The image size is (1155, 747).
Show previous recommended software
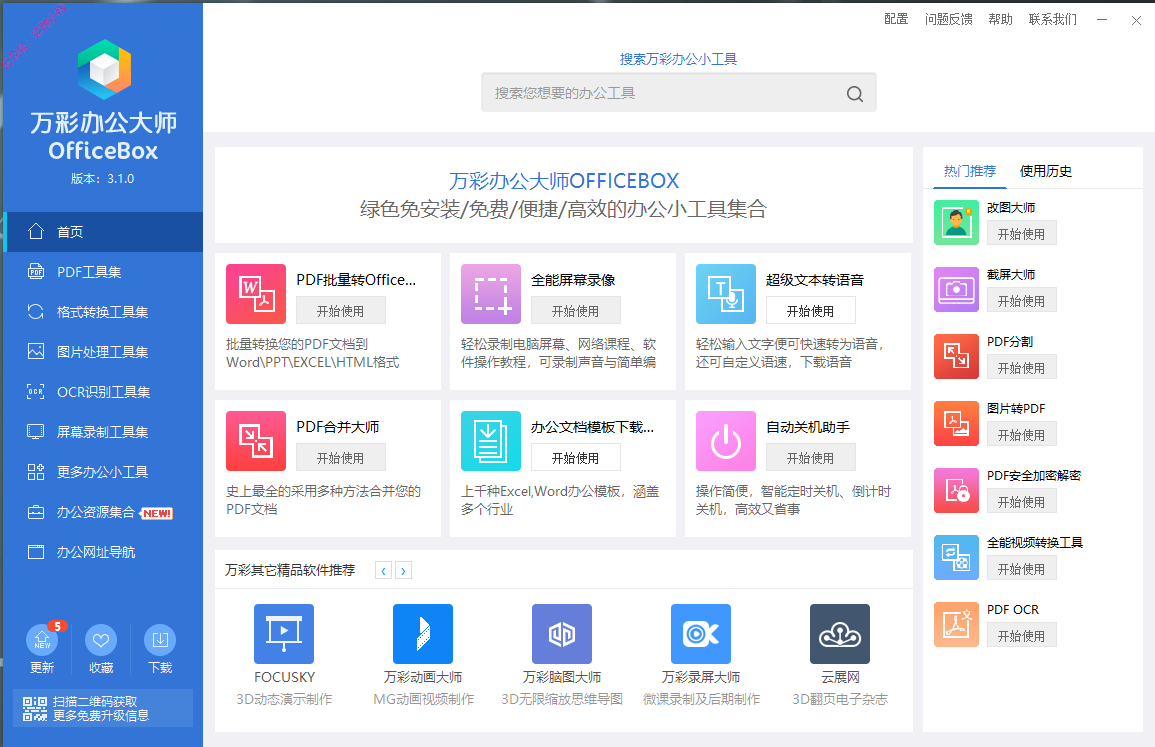(x=383, y=570)
